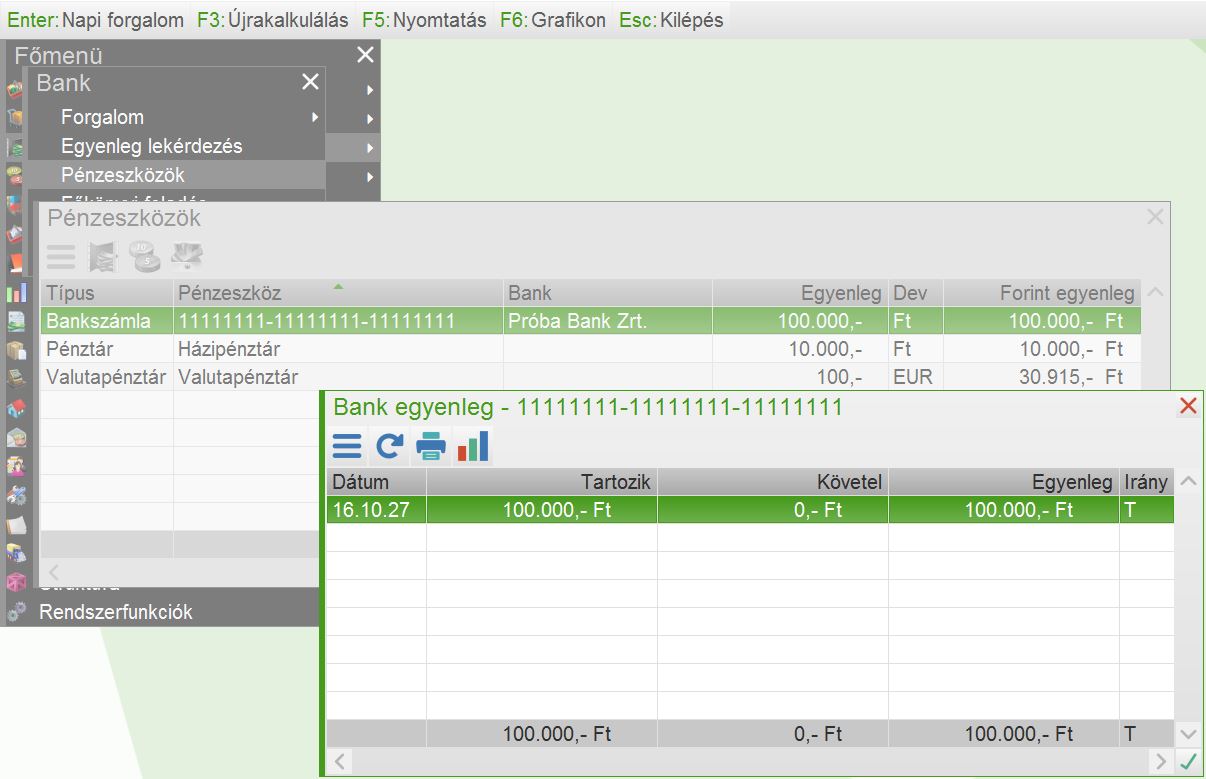Expand the first Főmenü submenu arrow
Image resolution: width=1206 pixels, height=779 pixels.
[x=370, y=90]
